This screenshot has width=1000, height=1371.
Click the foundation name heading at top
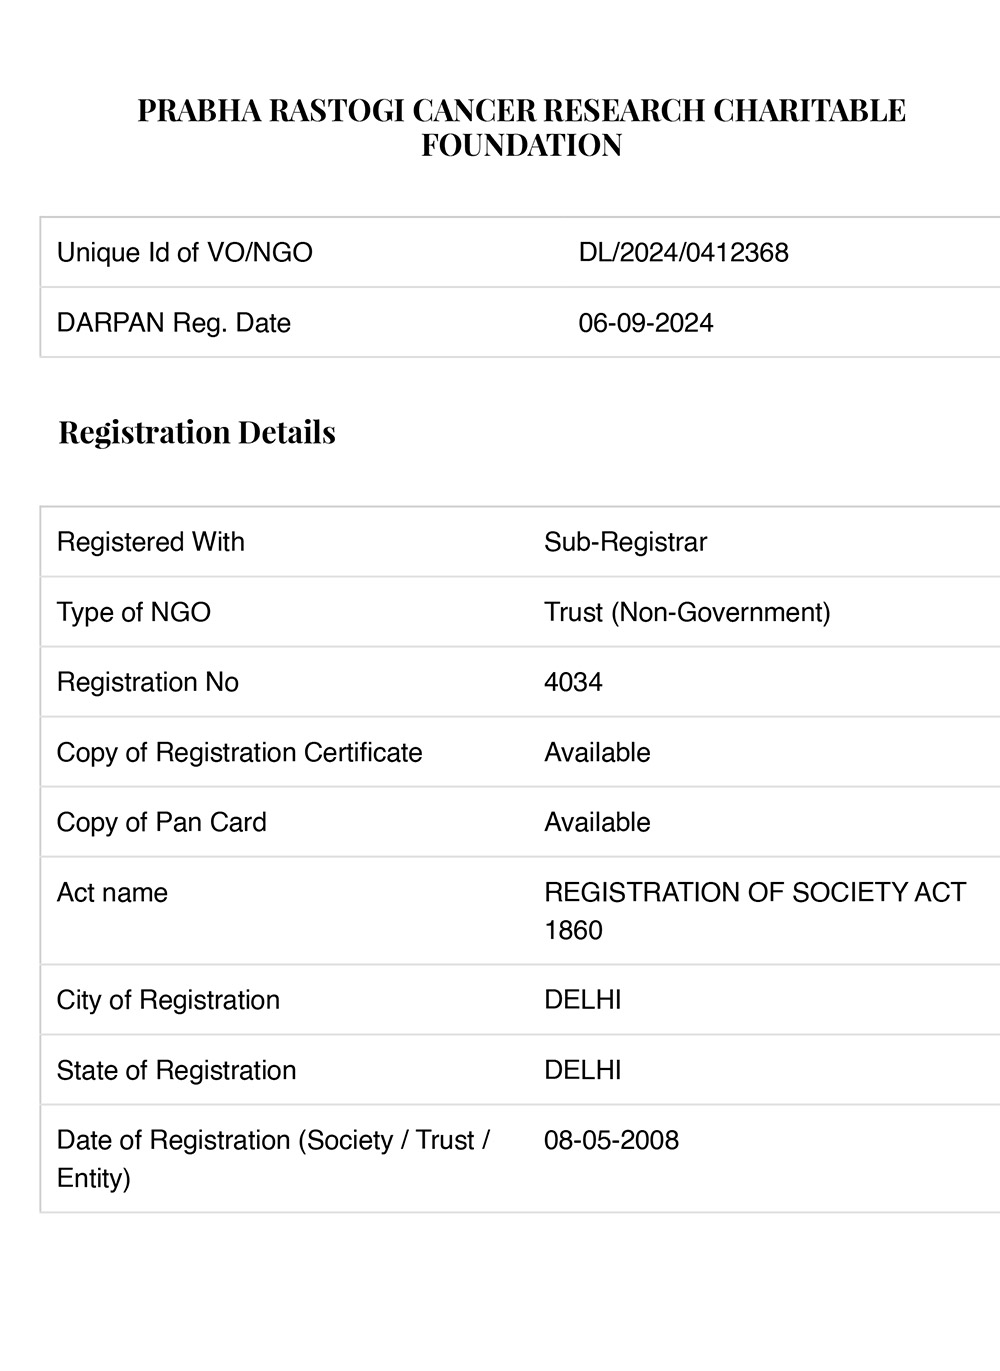(x=521, y=127)
